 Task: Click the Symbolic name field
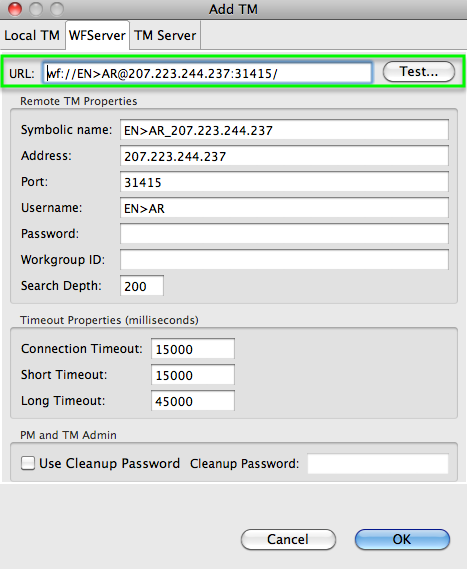click(284, 130)
